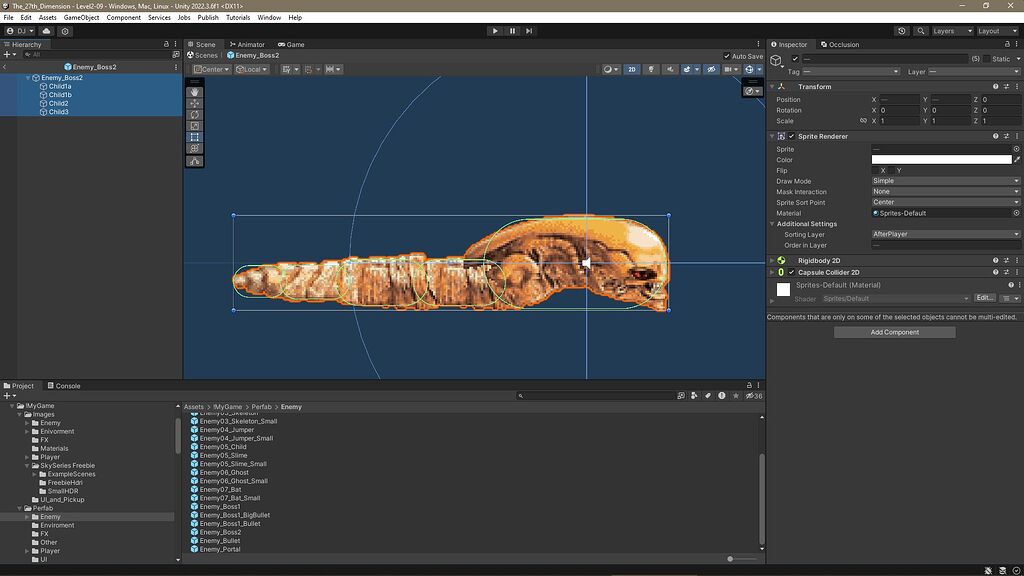Open the Sorting Layer dropdown showing AfterPlayer
Image resolution: width=1024 pixels, height=576 pixels.
click(x=945, y=234)
